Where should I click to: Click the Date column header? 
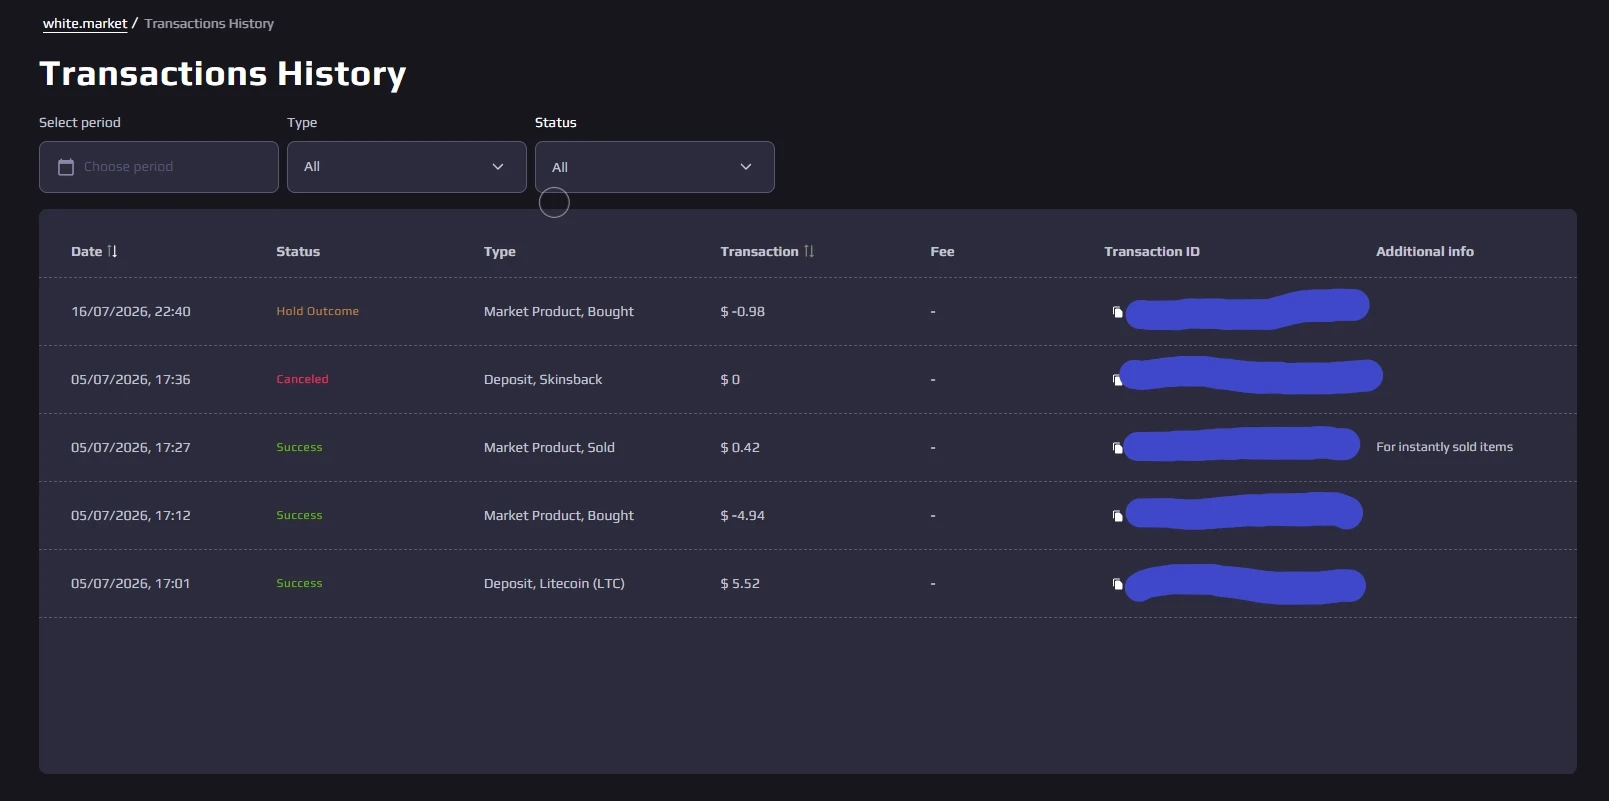87,251
